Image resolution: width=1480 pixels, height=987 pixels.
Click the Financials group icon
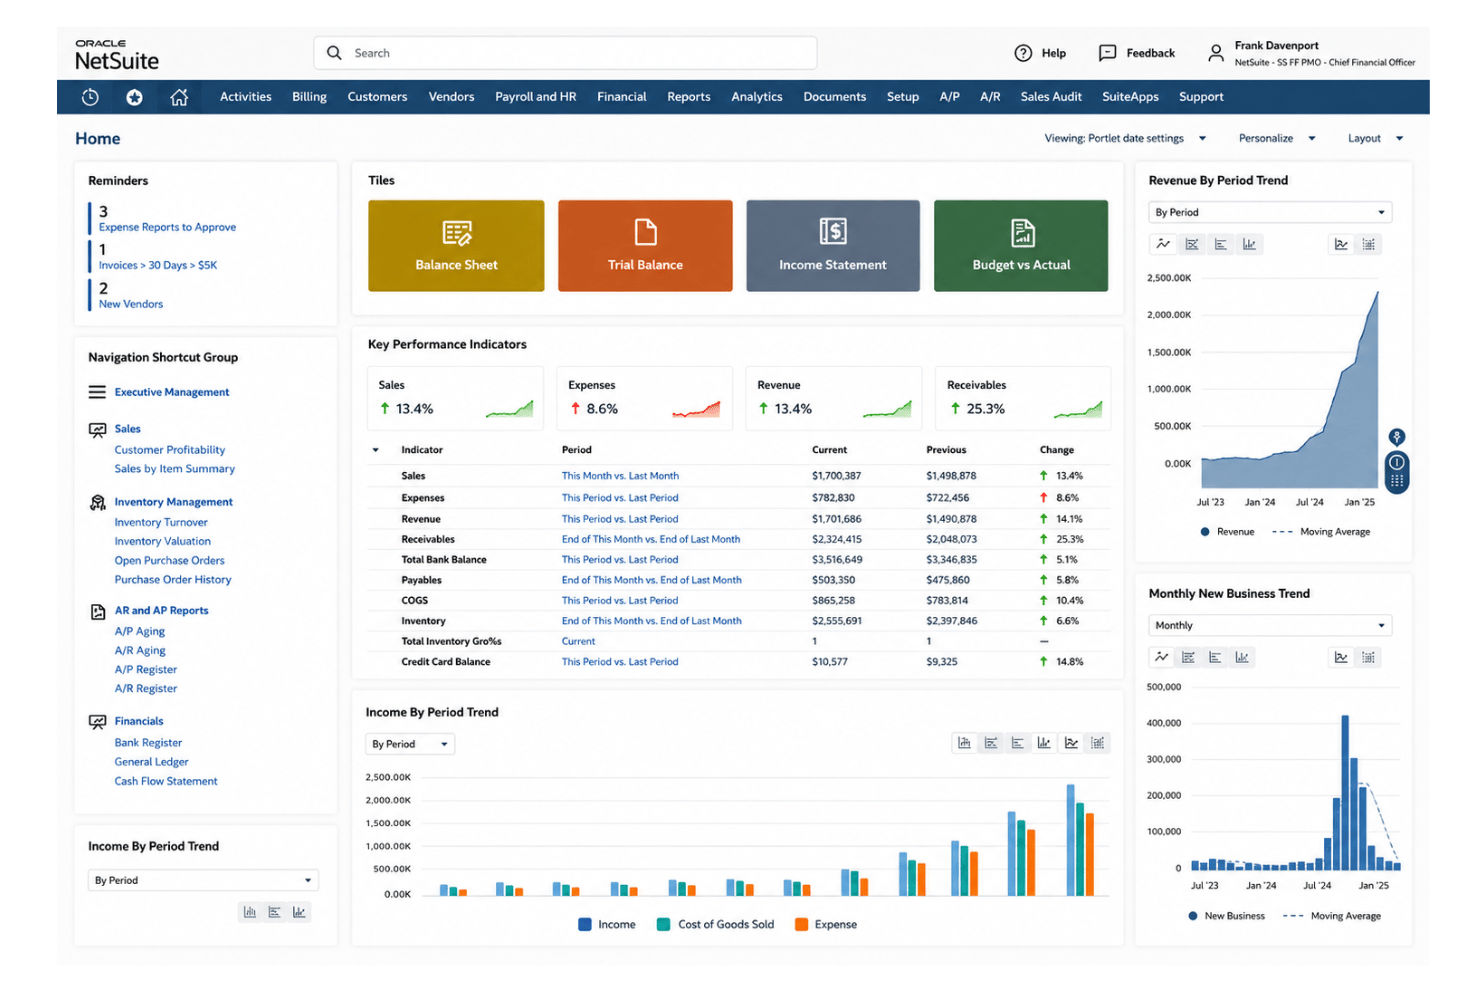pyautogui.click(x=97, y=721)
